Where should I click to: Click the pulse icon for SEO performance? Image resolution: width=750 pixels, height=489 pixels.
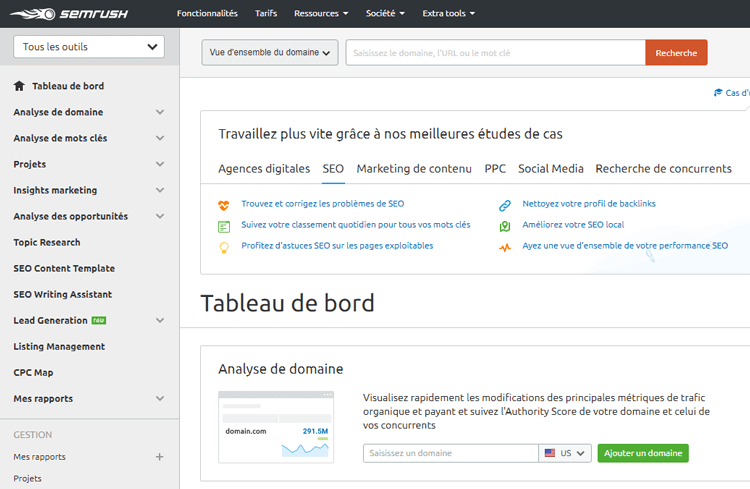pyautogui.click(x=505, y=247)
